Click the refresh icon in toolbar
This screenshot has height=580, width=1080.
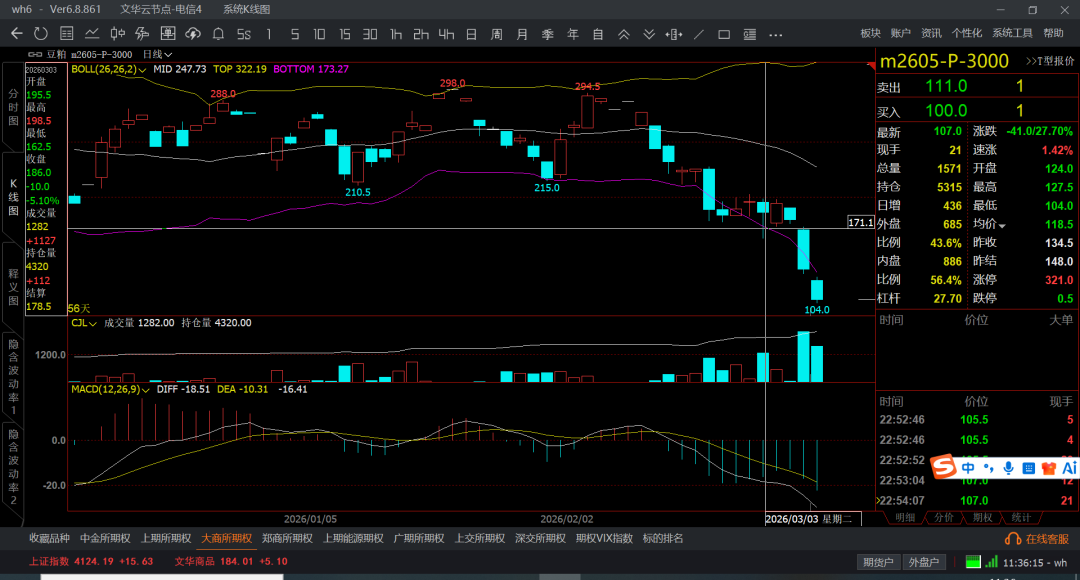(41, 34)
